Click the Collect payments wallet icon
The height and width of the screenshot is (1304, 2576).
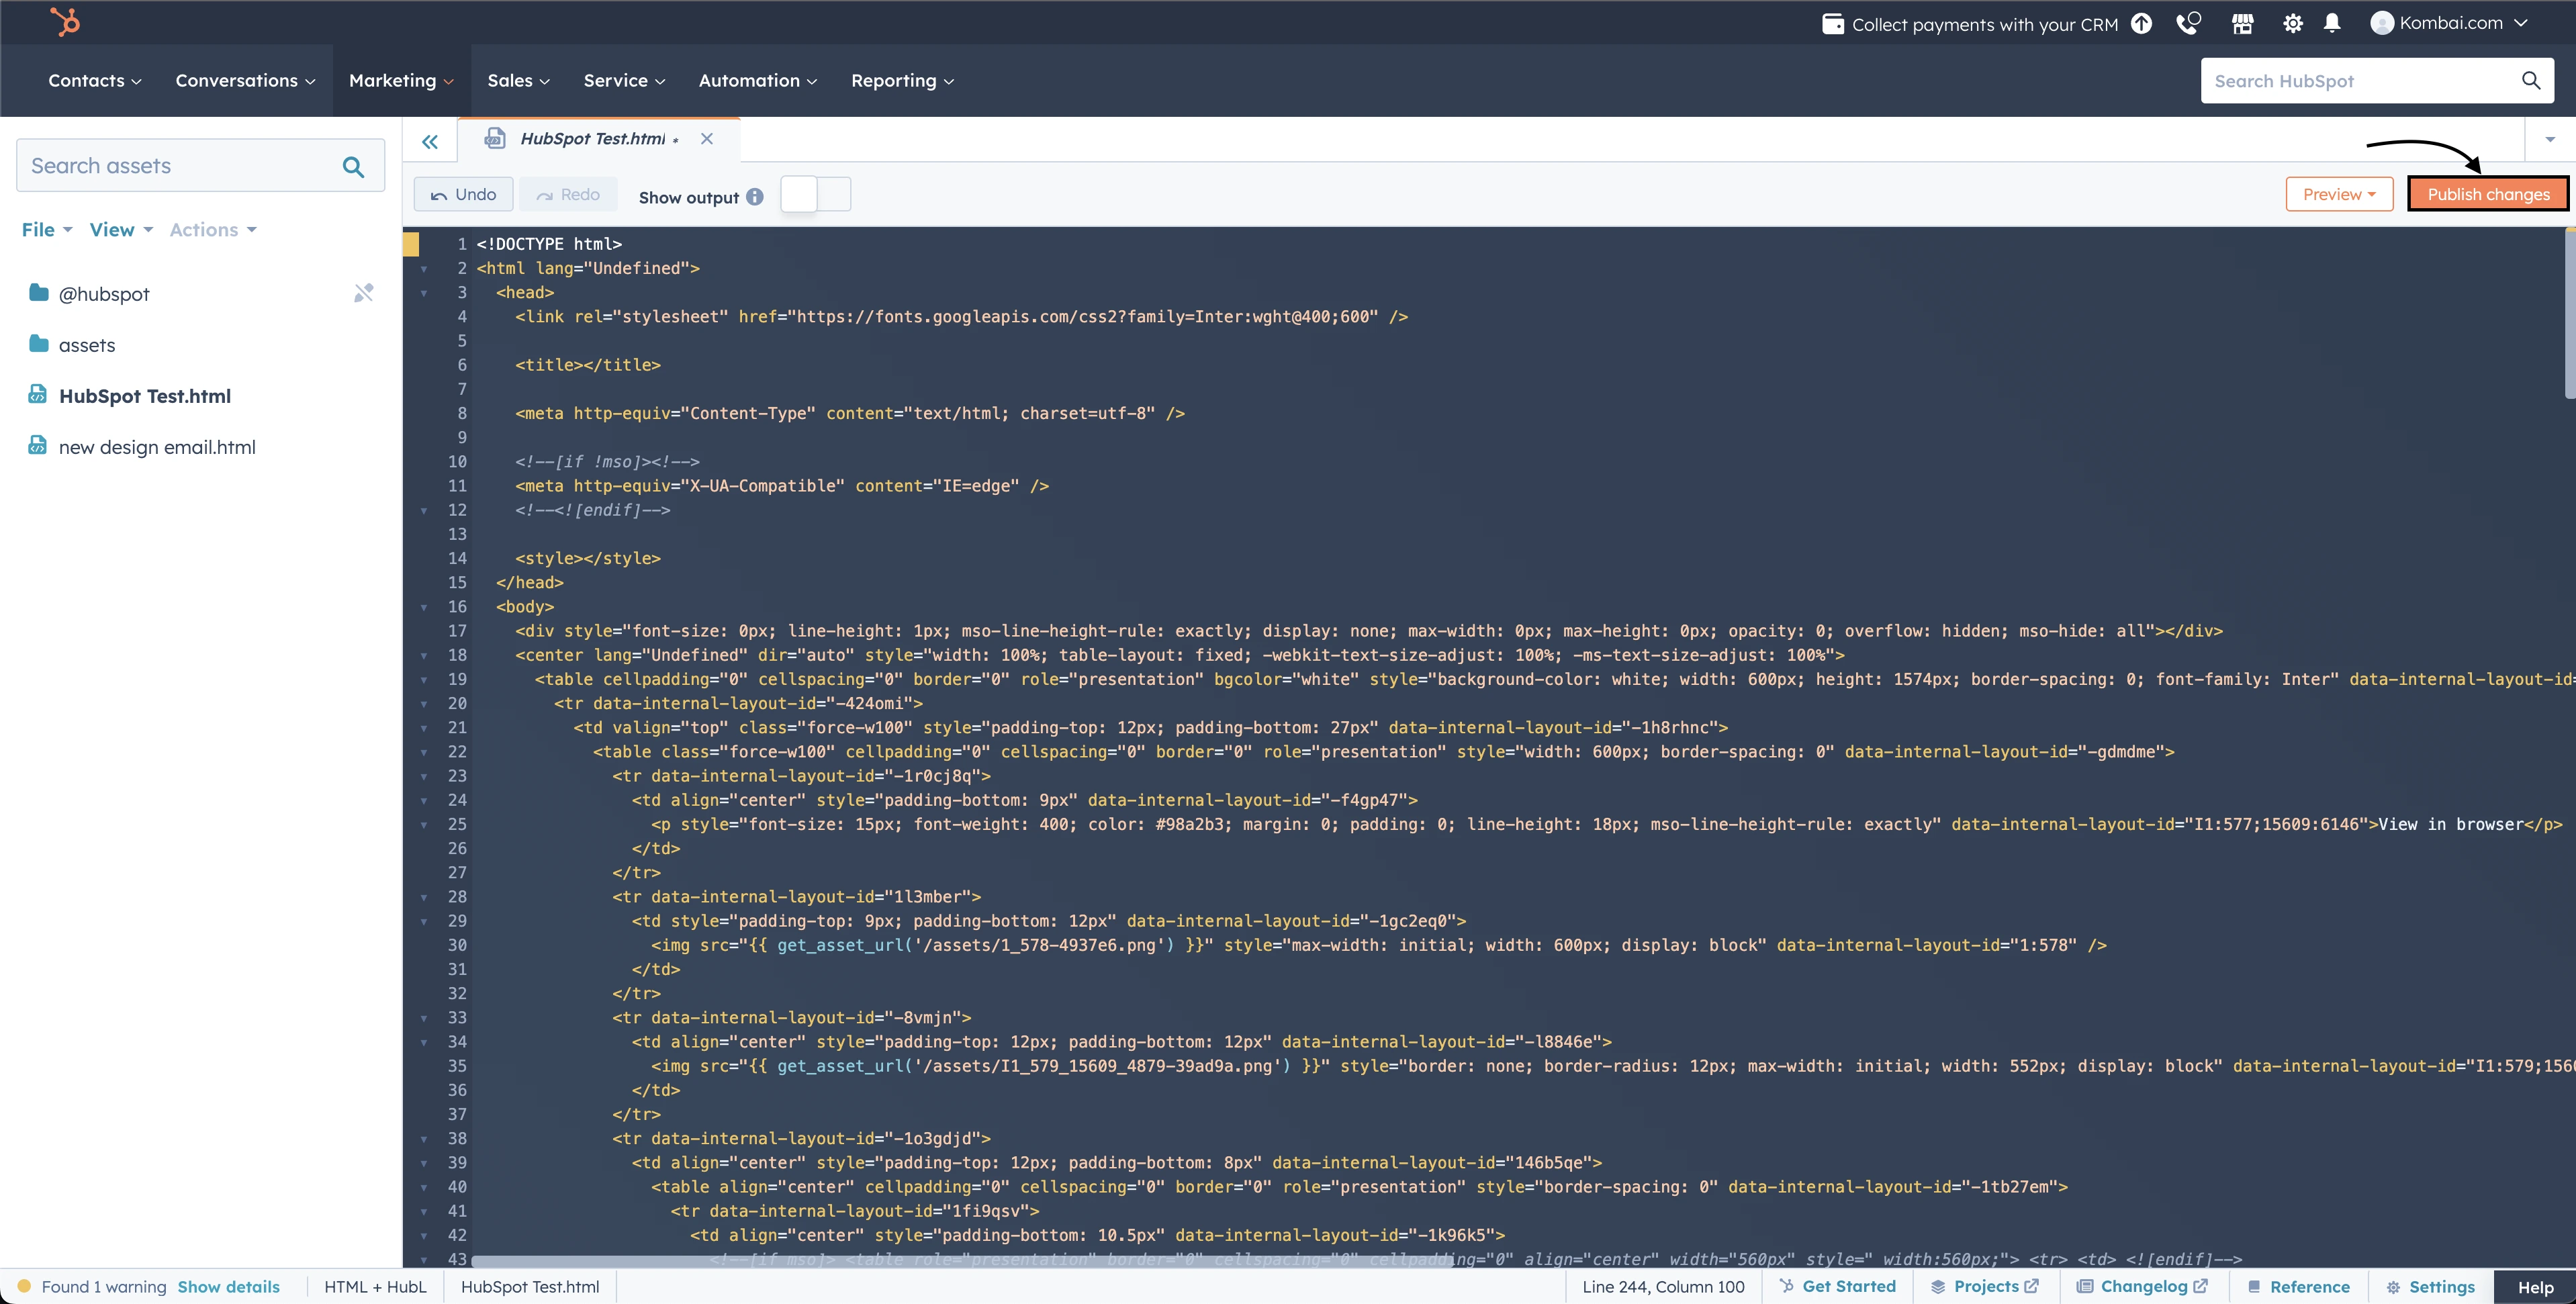(1832, 24)
